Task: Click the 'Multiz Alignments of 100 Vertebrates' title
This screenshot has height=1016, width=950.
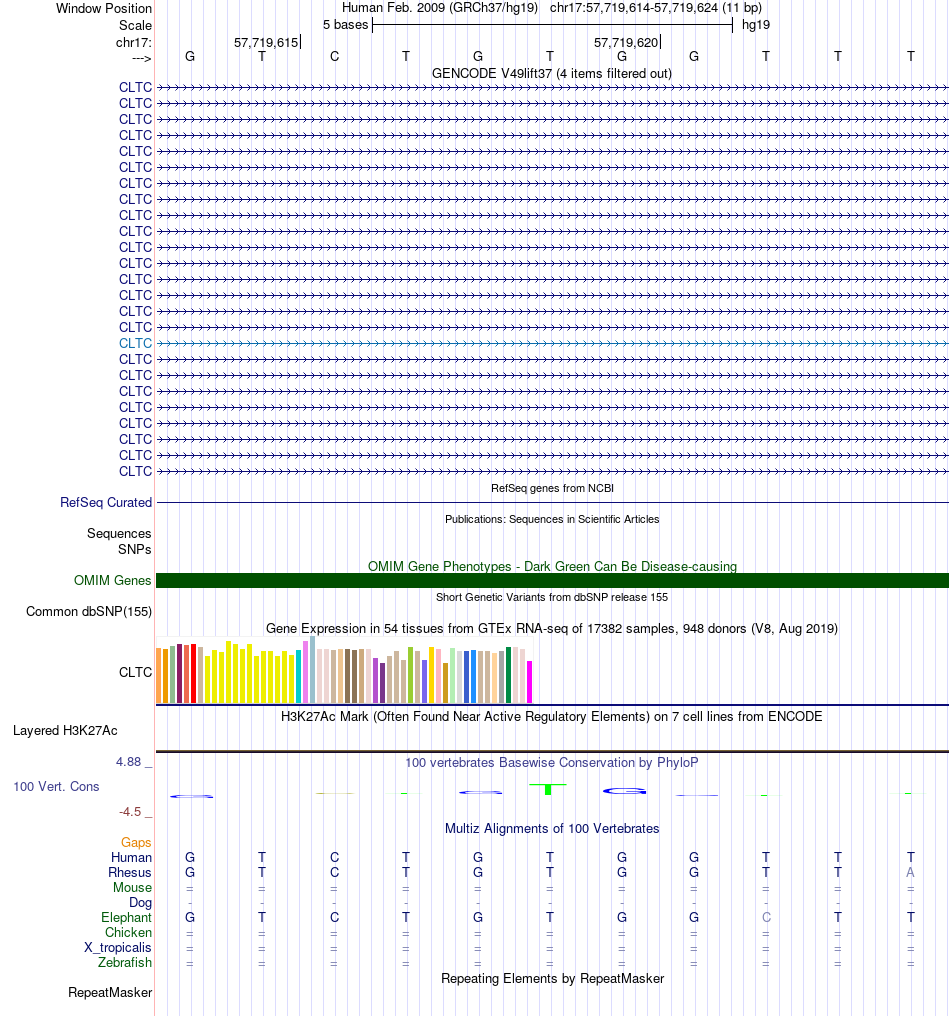Action: (x=552, y=829)
